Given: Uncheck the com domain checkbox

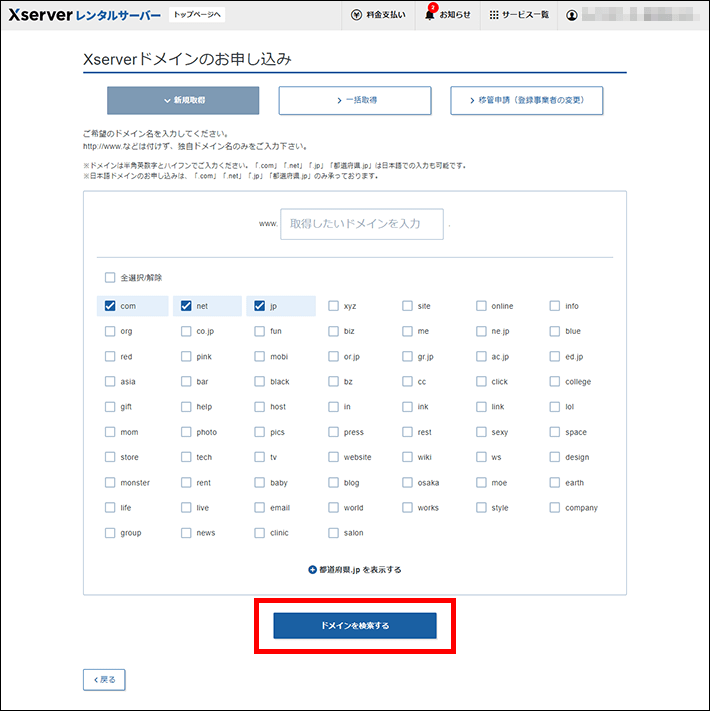Looking at the screenshot, I should (110, 306).
